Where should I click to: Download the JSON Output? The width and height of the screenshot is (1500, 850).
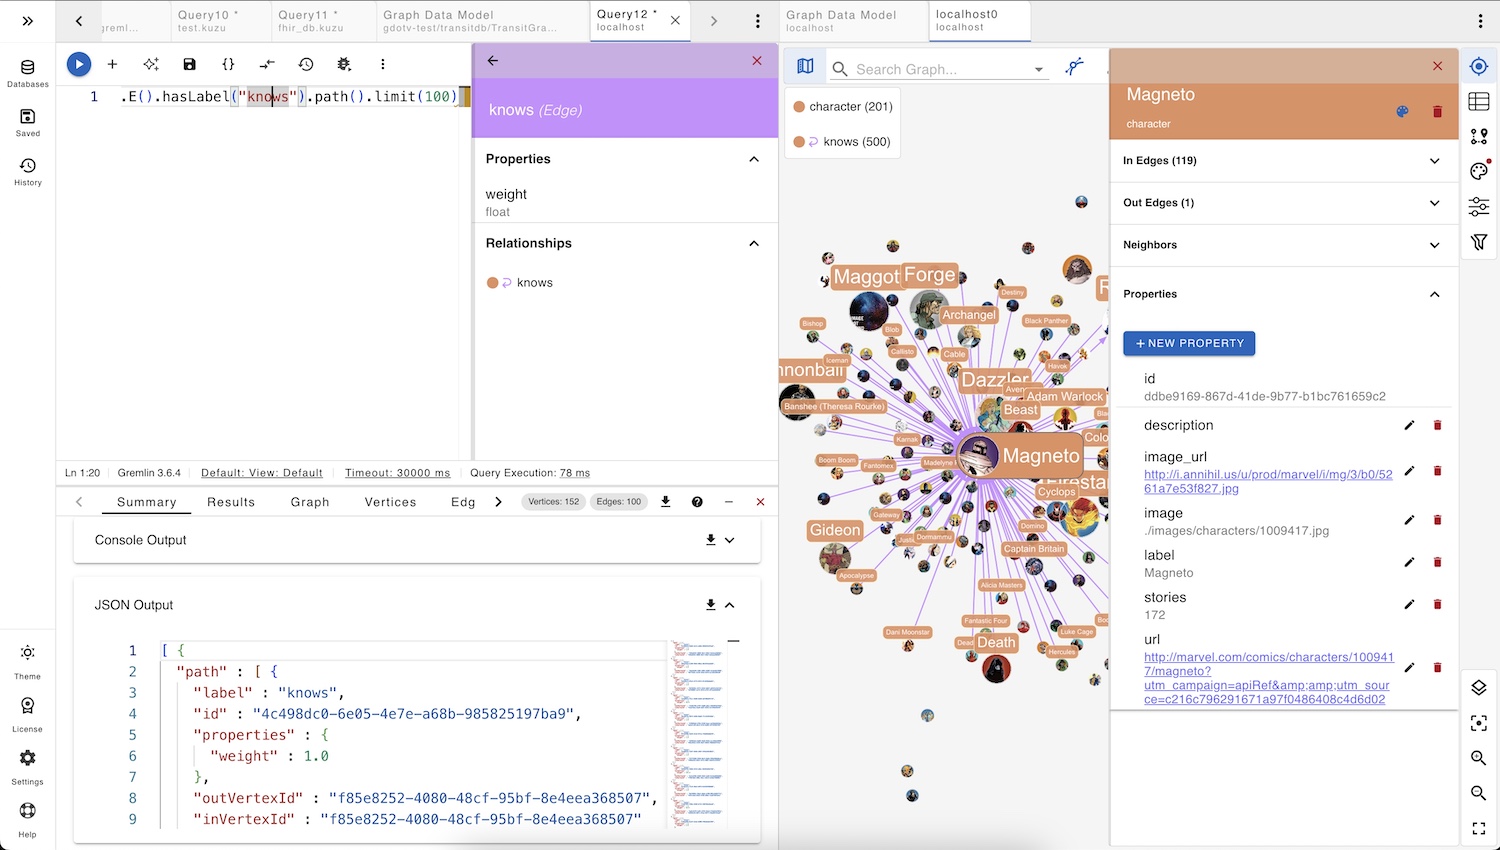coord(710,605)
